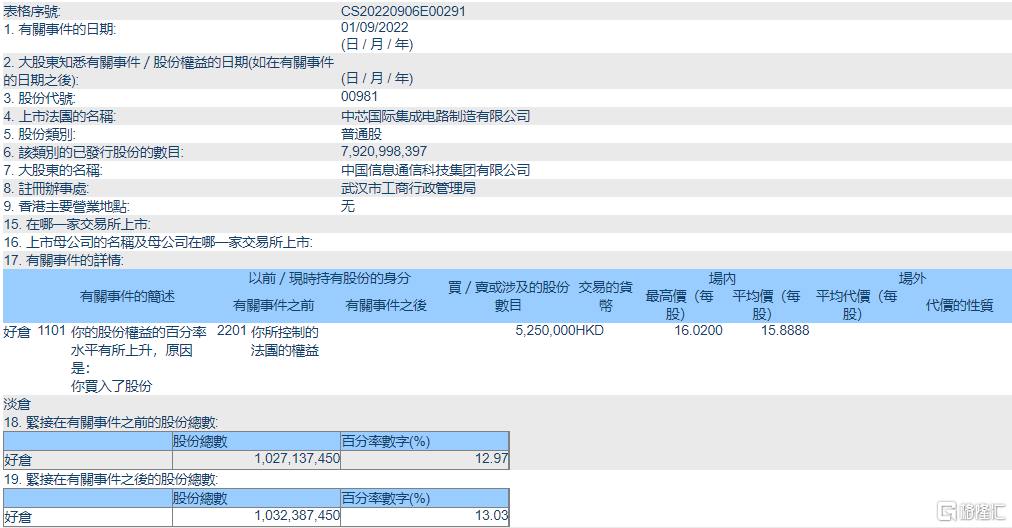Click label 5. 股份類別

point(39,135)
